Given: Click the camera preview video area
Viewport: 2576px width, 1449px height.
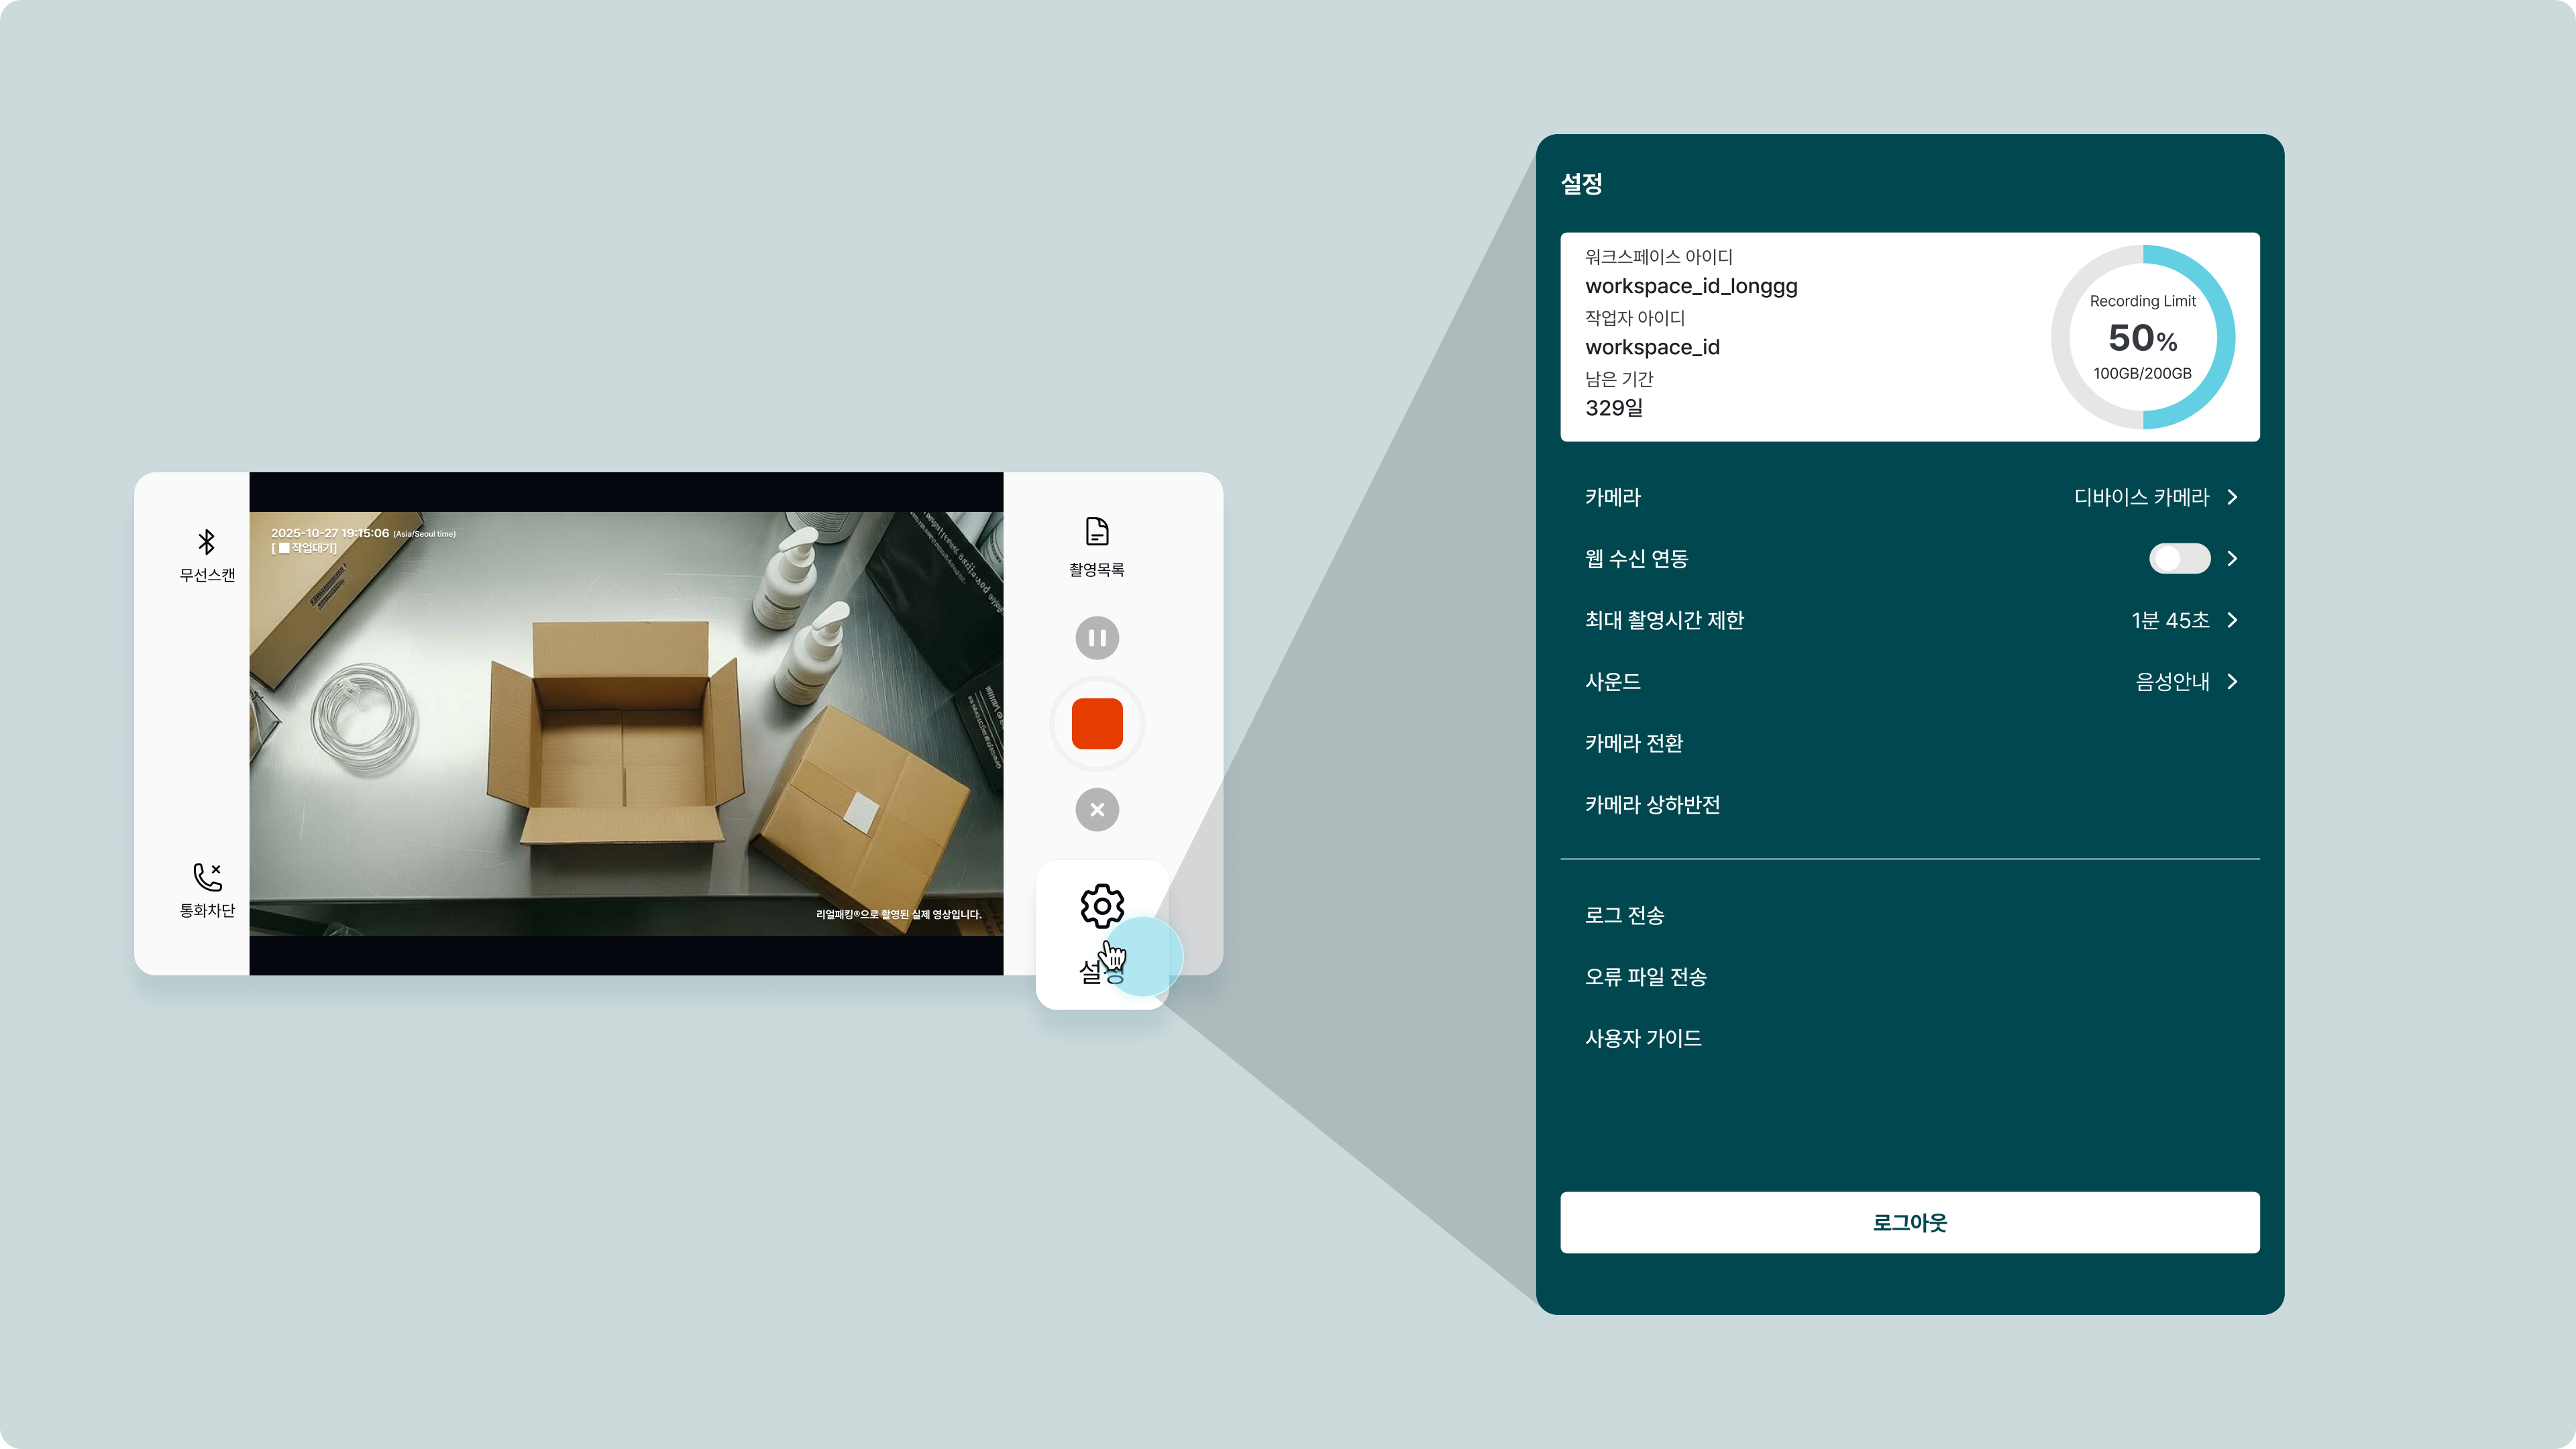Looking at the screenshot, I should [x=626, y=723].
